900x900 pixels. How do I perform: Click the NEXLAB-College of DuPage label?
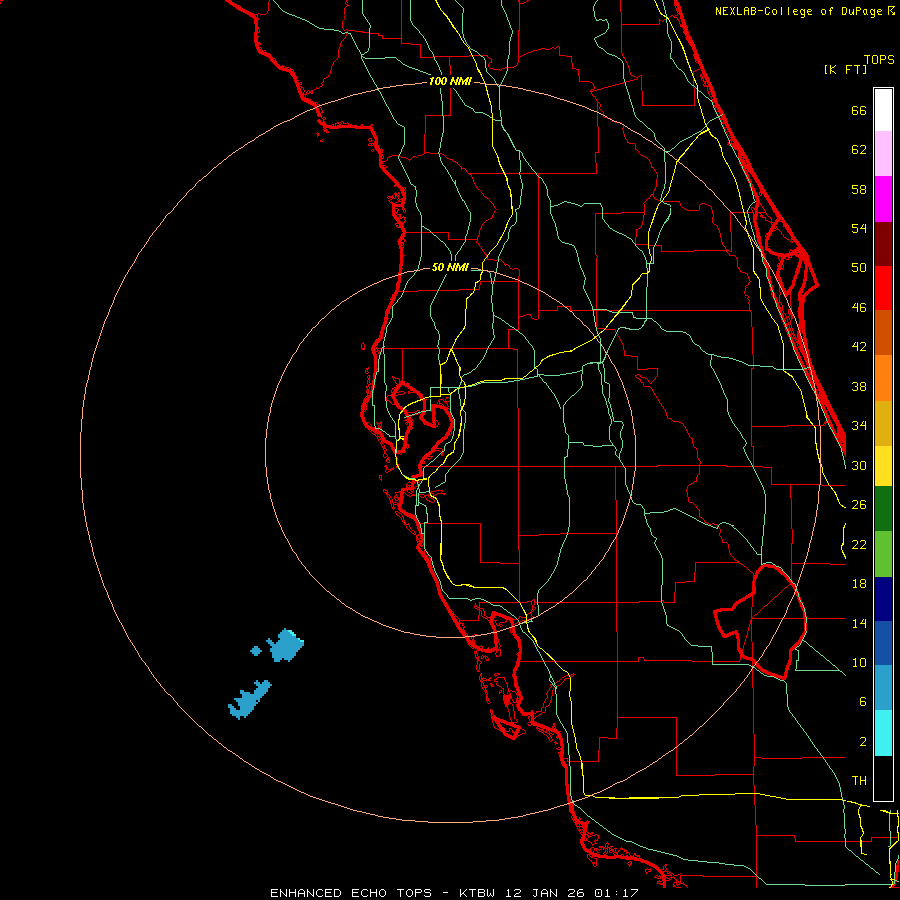click(x=800, y=11)
